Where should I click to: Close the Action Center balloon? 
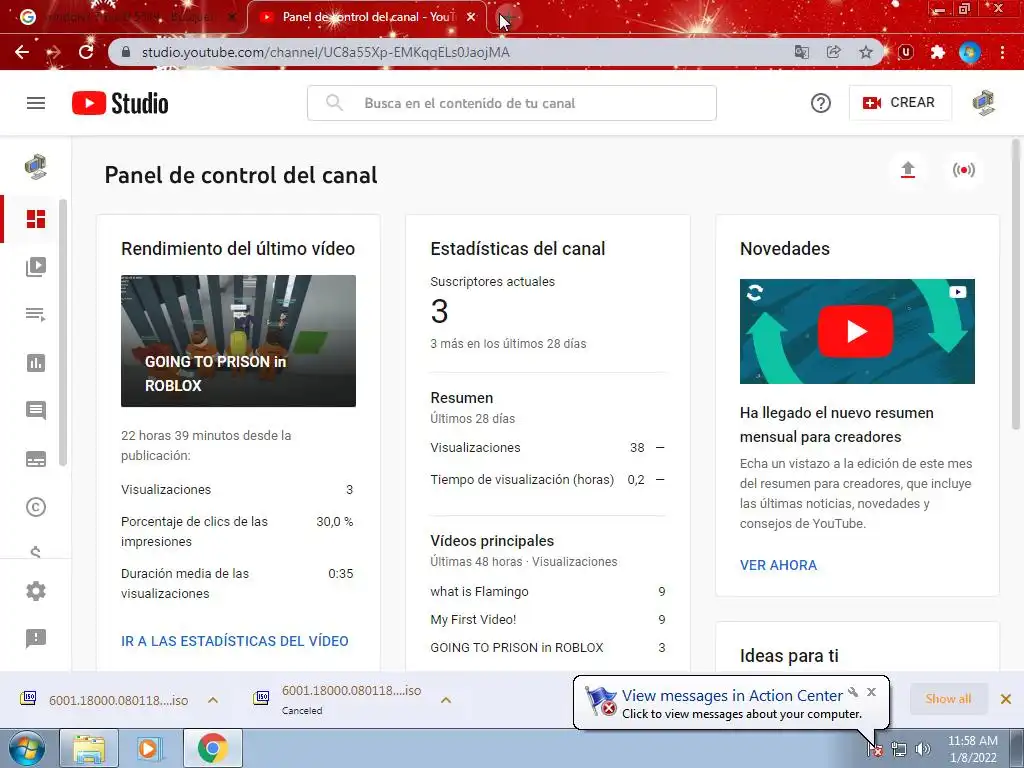871,692
